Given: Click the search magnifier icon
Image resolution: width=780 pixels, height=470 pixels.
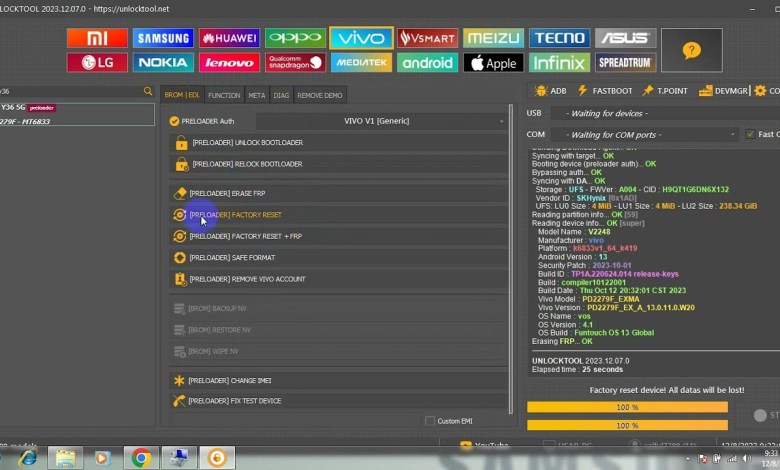Looking at the screenshot, I should pyautogui.click(x=148, y=91).
